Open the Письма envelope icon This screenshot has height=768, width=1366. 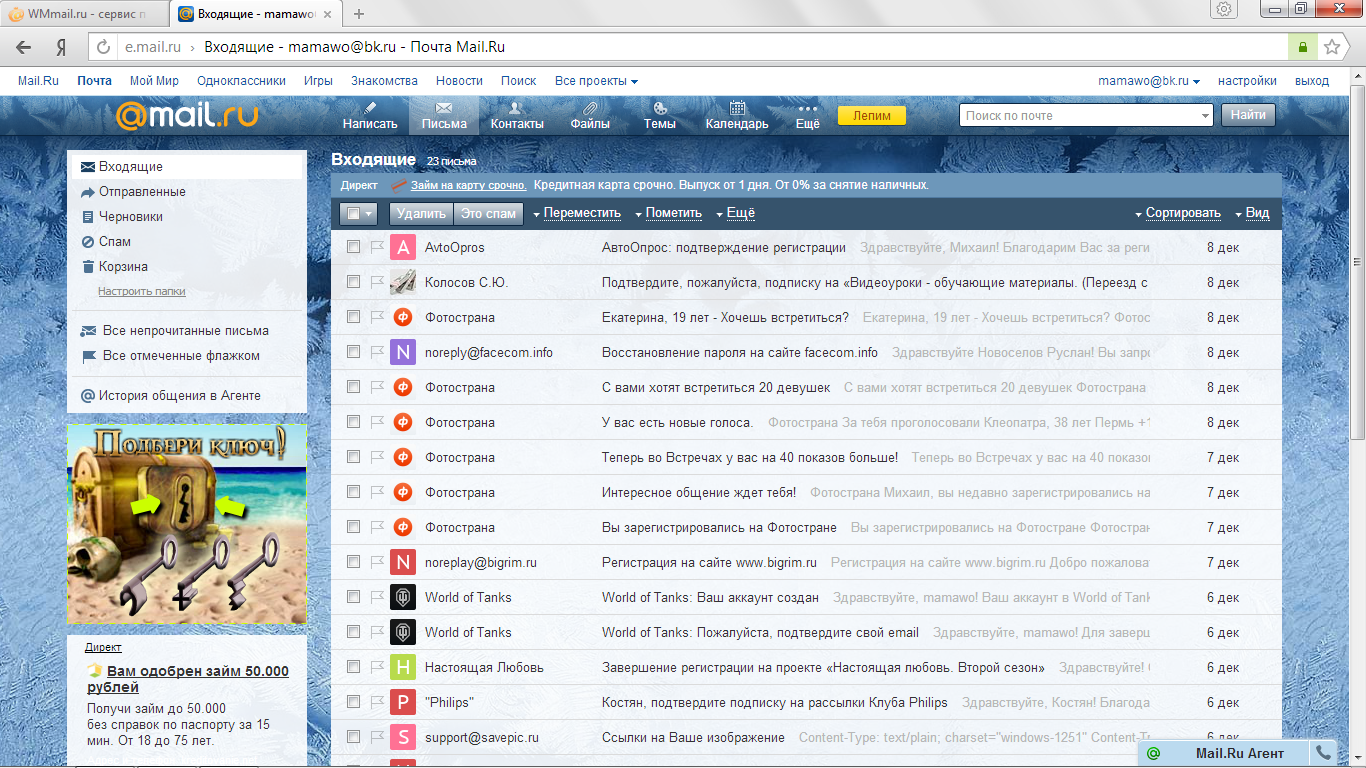tap(444, 107)
